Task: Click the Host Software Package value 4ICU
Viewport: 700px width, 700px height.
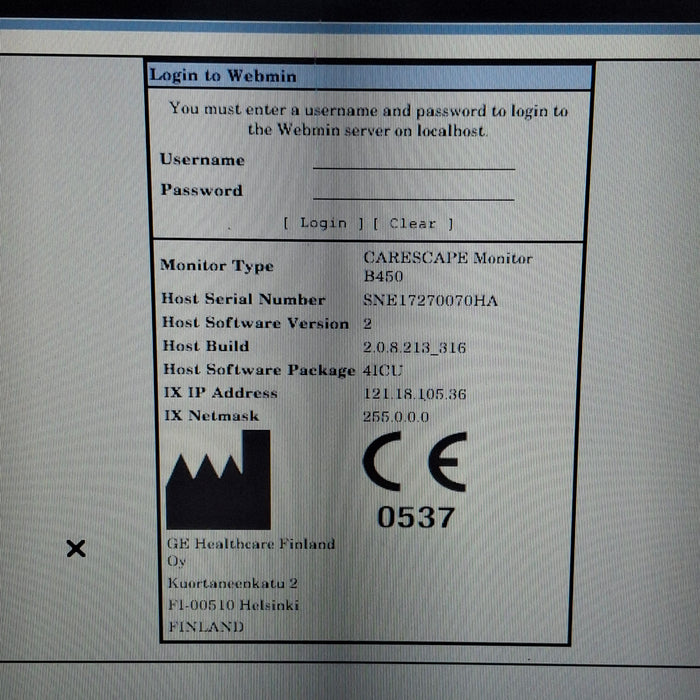Action: (383, 371)
